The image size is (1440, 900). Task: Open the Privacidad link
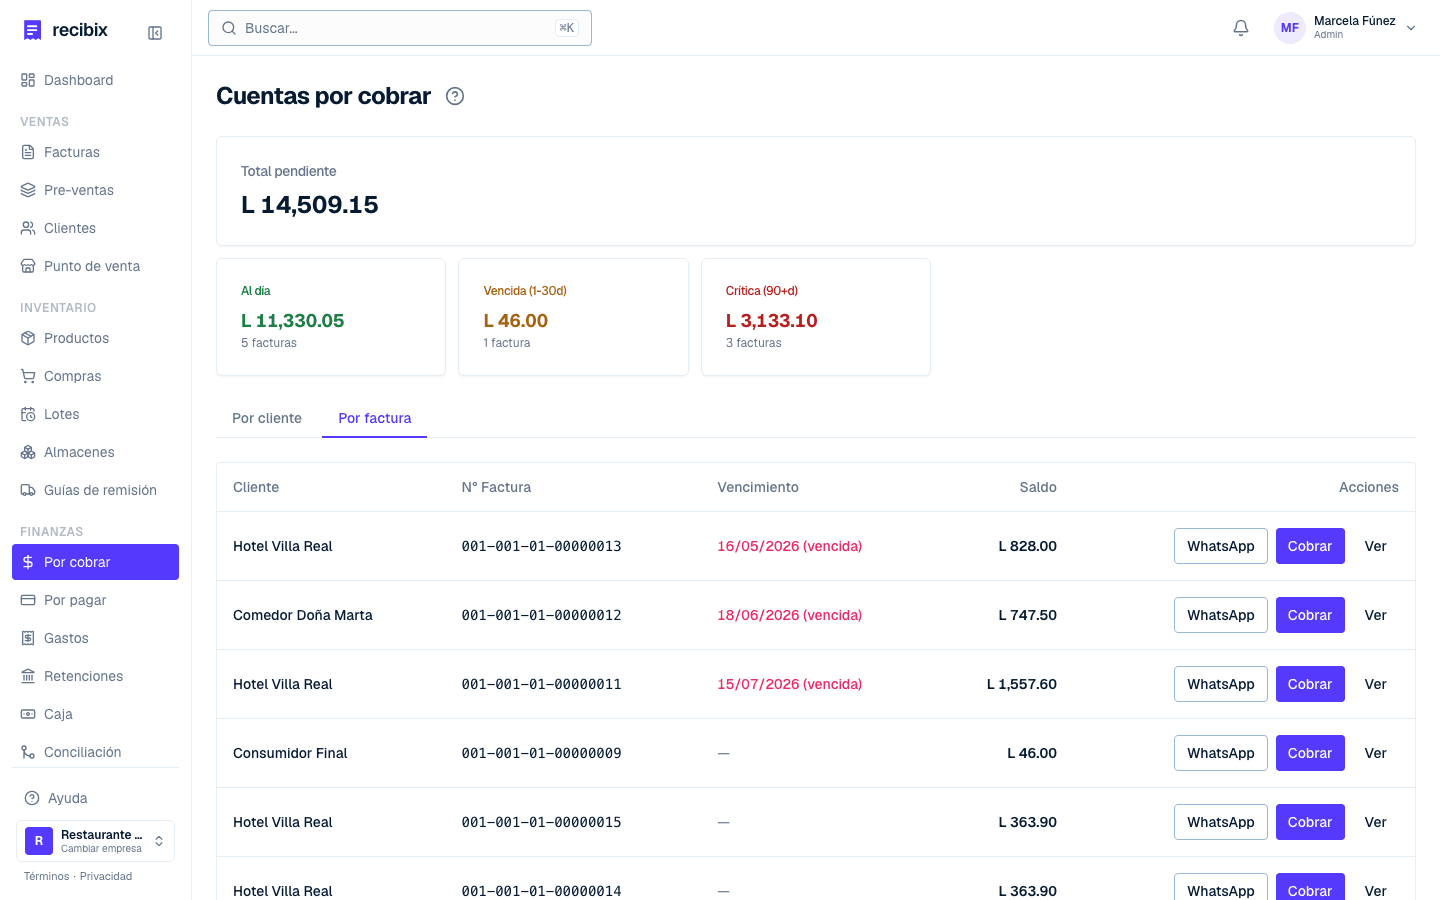(106, 876)
